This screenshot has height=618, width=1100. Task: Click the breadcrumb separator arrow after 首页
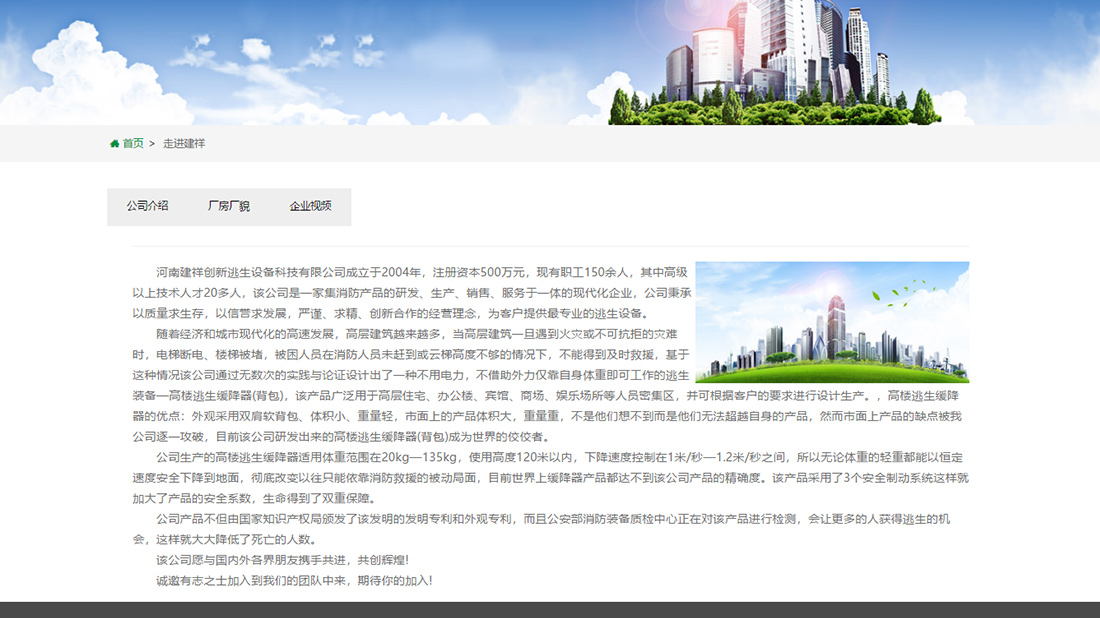click(152, 143)
